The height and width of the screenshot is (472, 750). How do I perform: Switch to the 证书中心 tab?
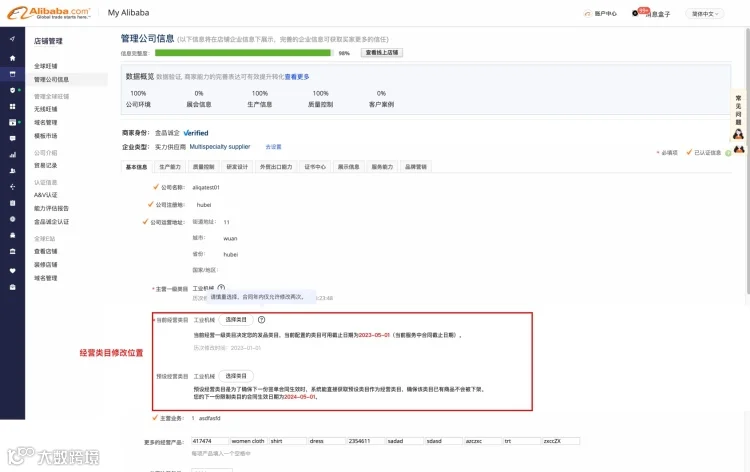(315, 167)
